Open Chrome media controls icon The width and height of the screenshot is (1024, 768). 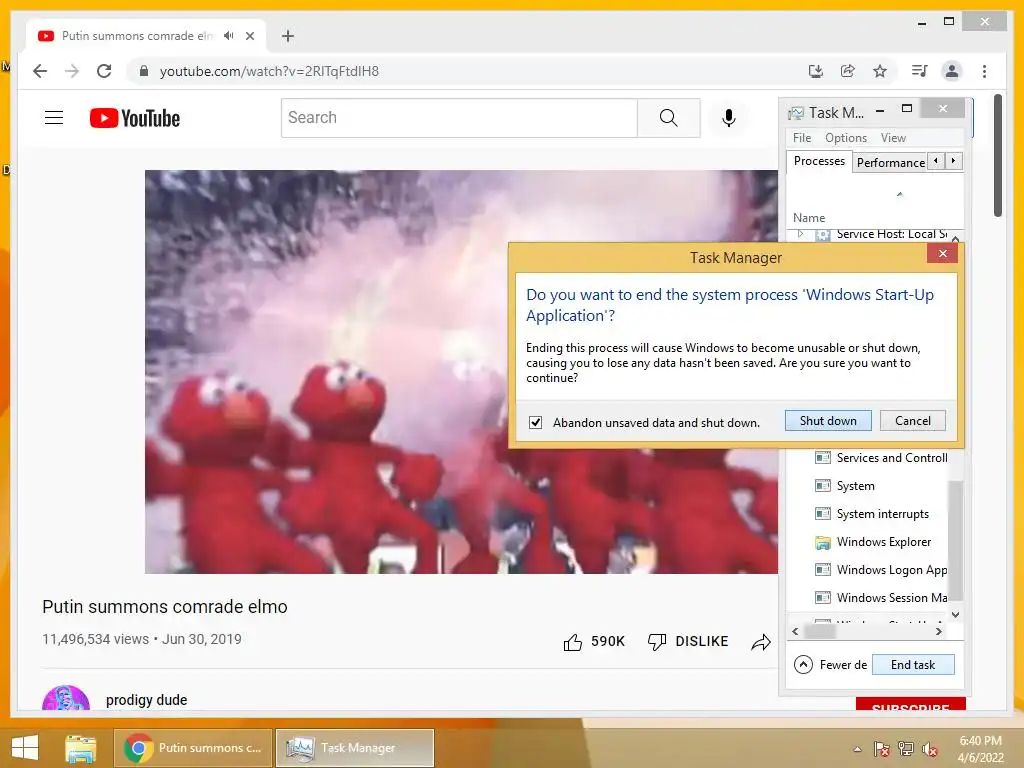coord(920,71)
